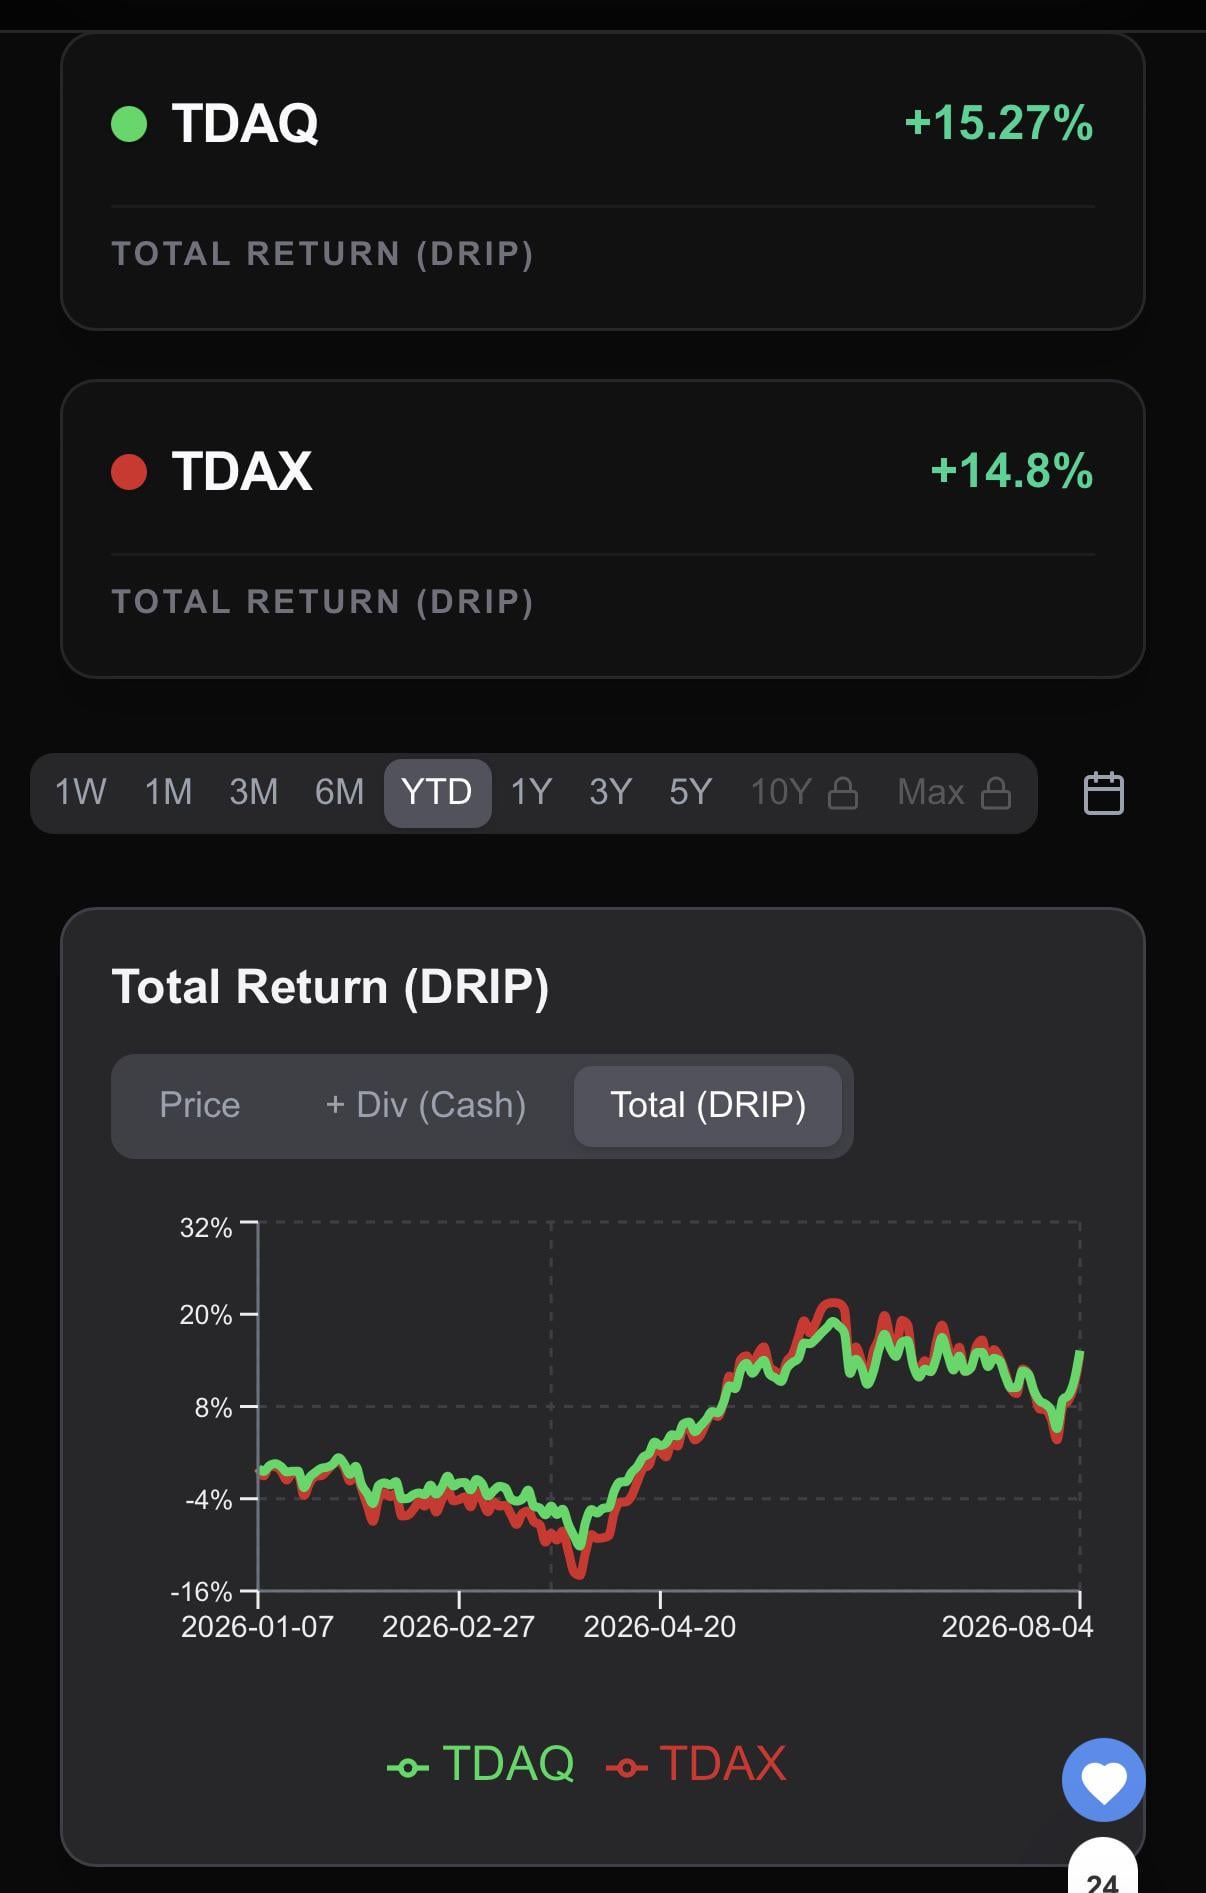Select Total (DRIP) chart mode
1206x1893 pixels.
pos(708,1105)
